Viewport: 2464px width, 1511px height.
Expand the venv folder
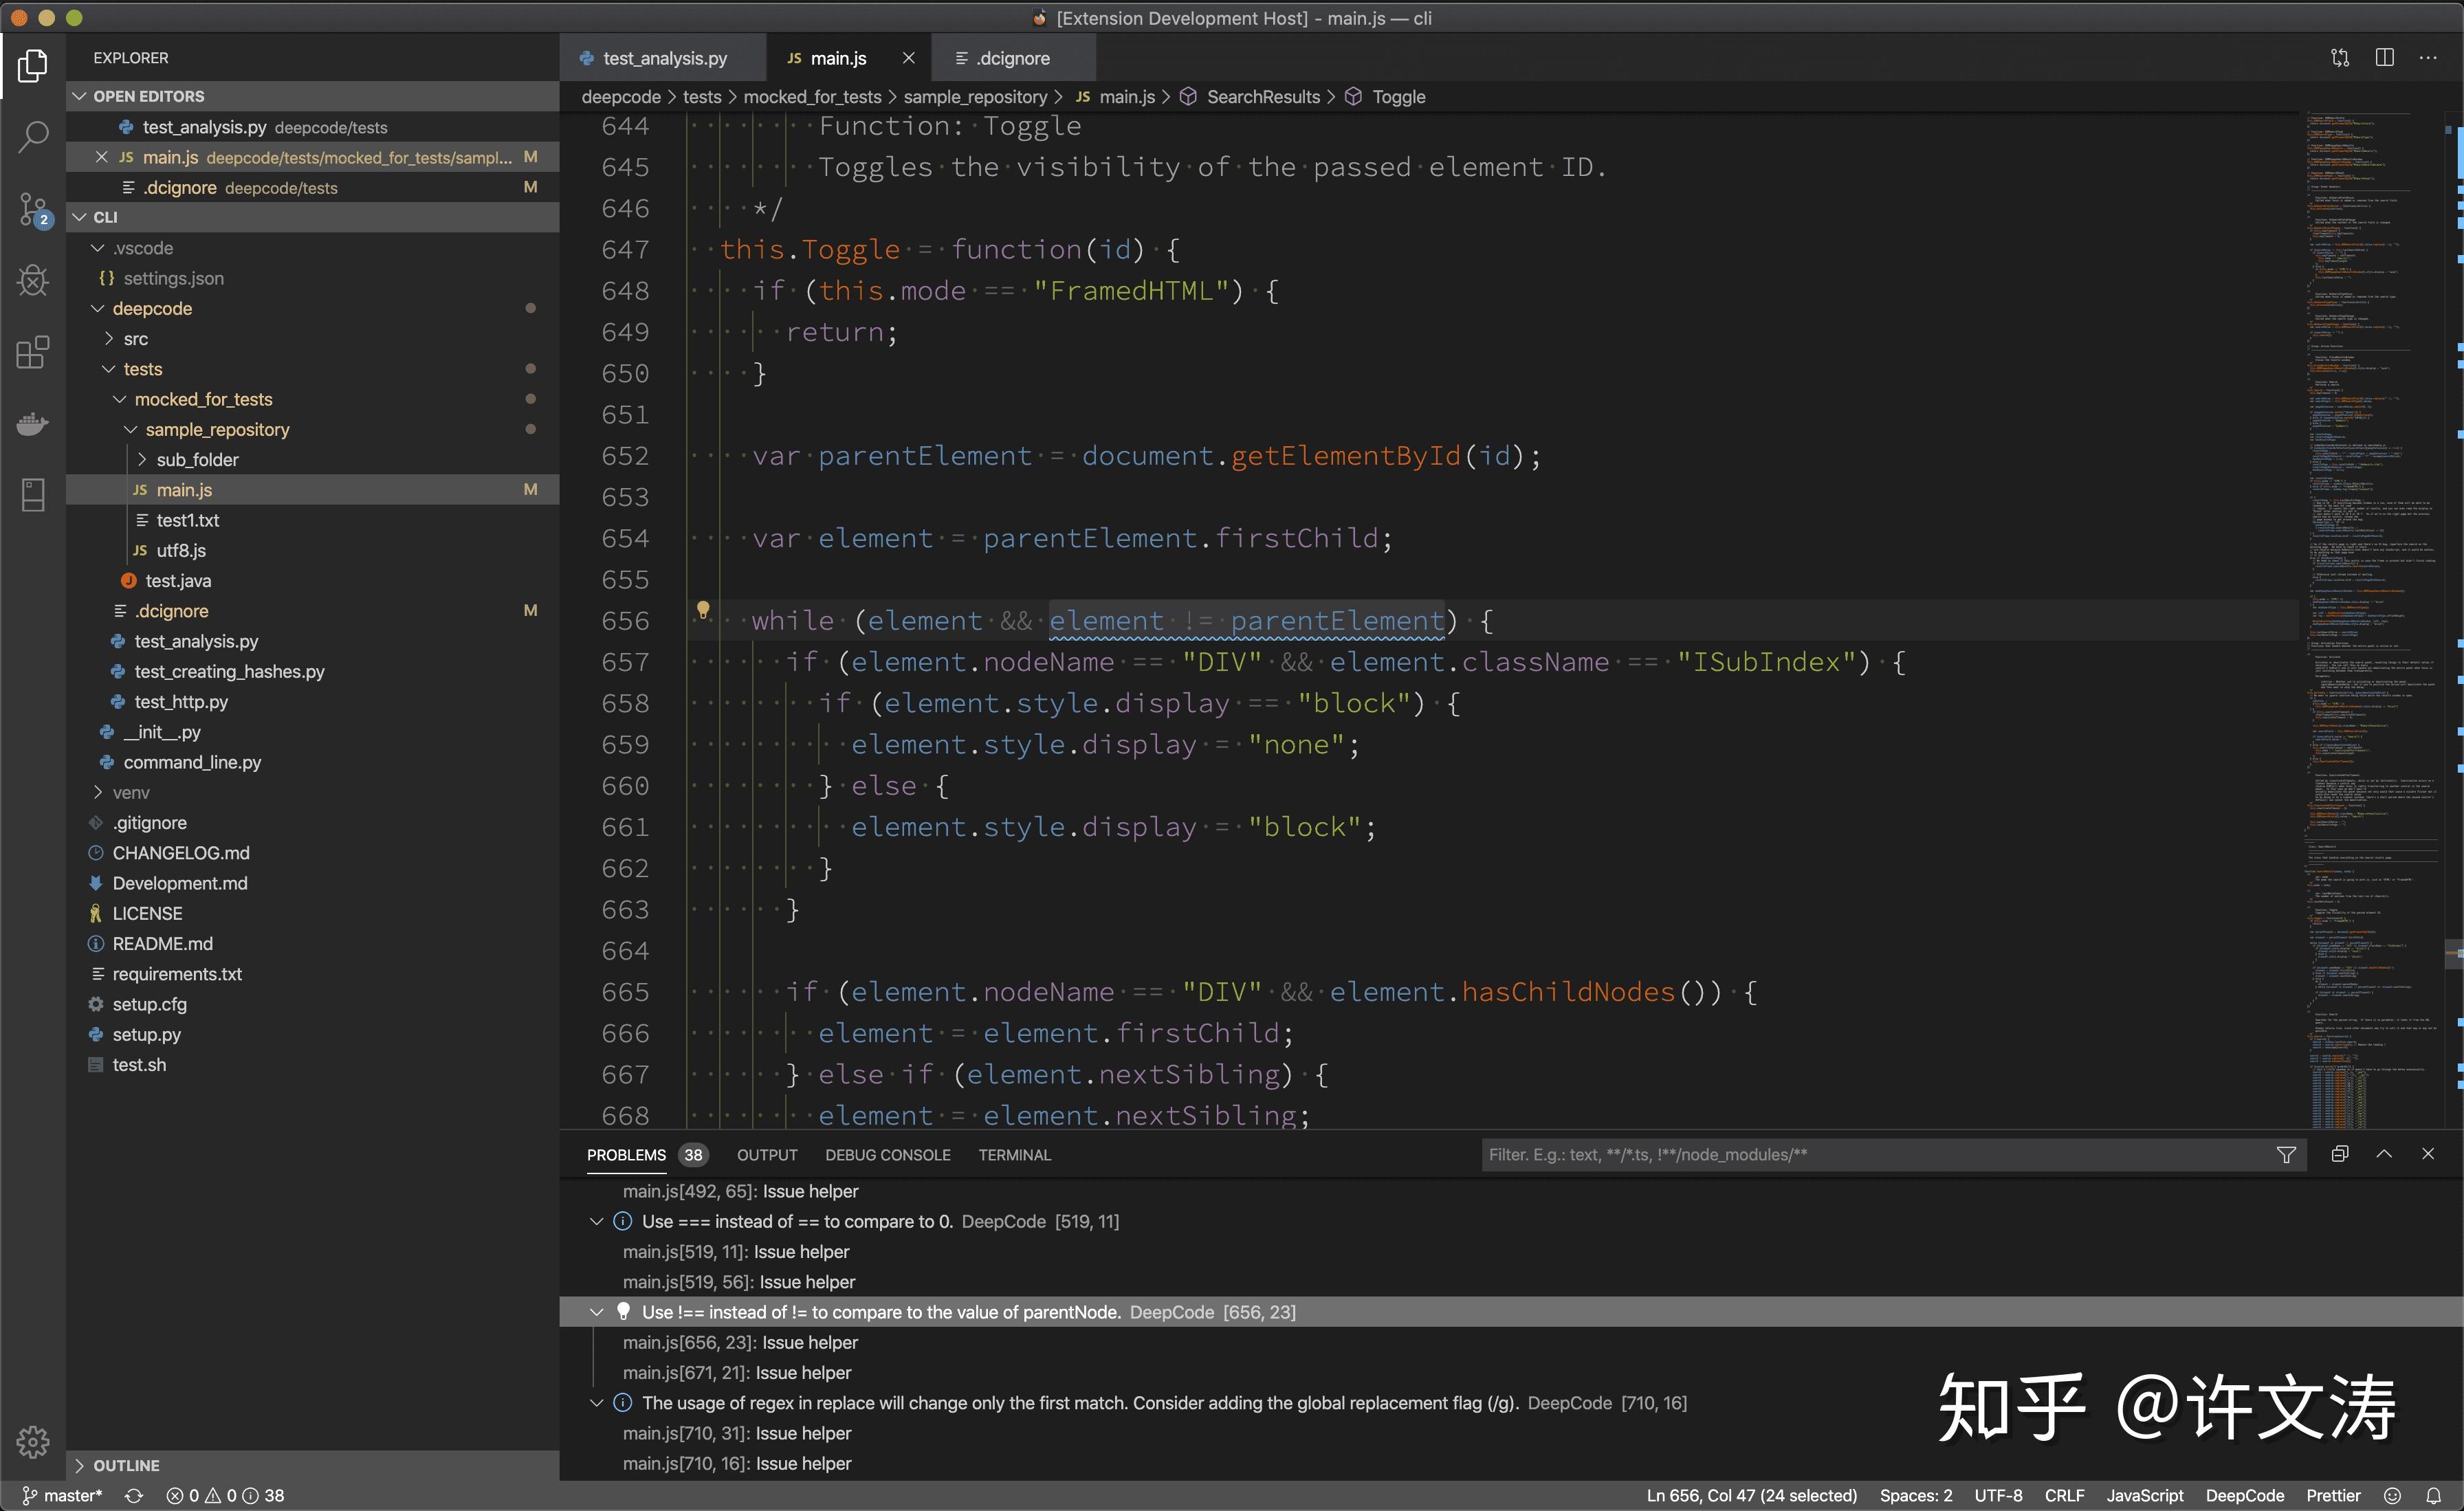pos(98,792)
